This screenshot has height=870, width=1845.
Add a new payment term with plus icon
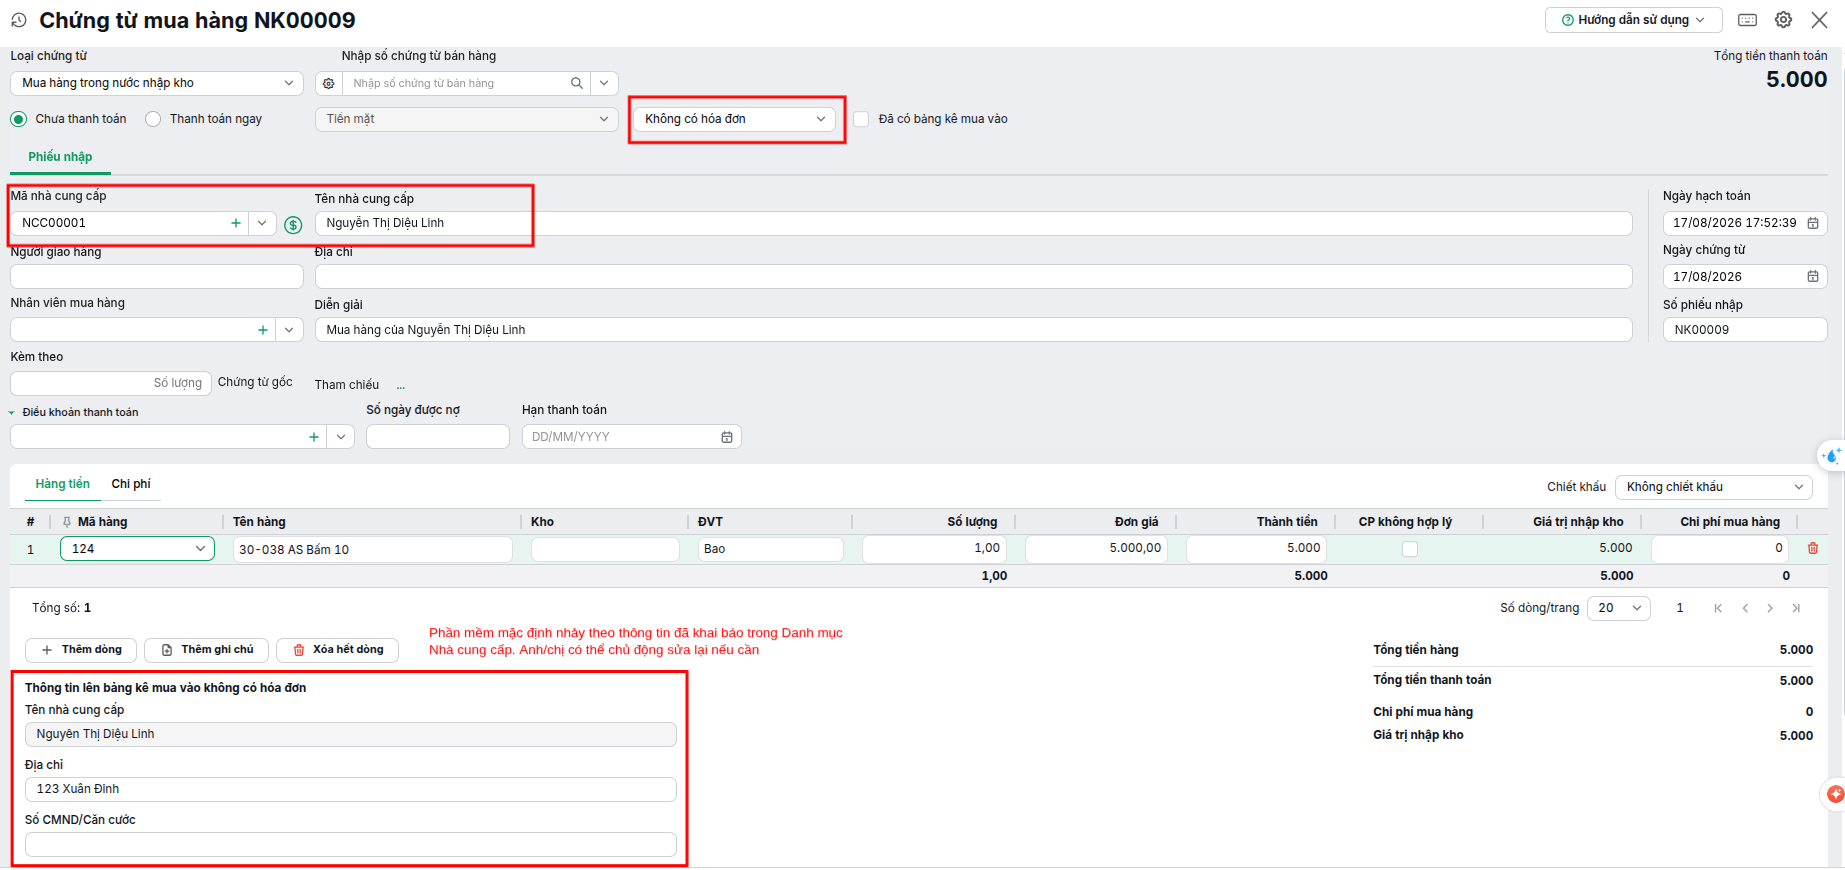click(x=314, y=437)
